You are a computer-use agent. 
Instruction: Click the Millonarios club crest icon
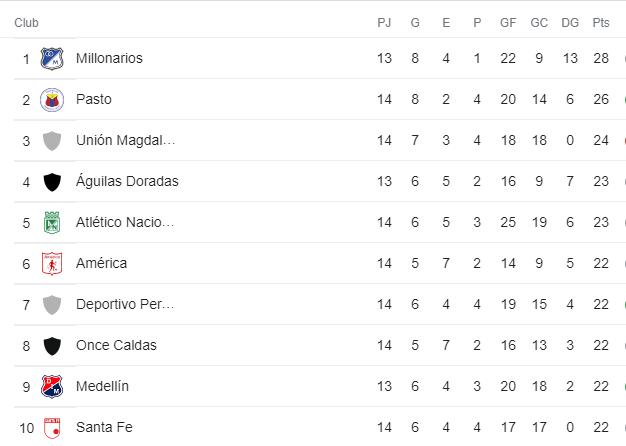52,59
